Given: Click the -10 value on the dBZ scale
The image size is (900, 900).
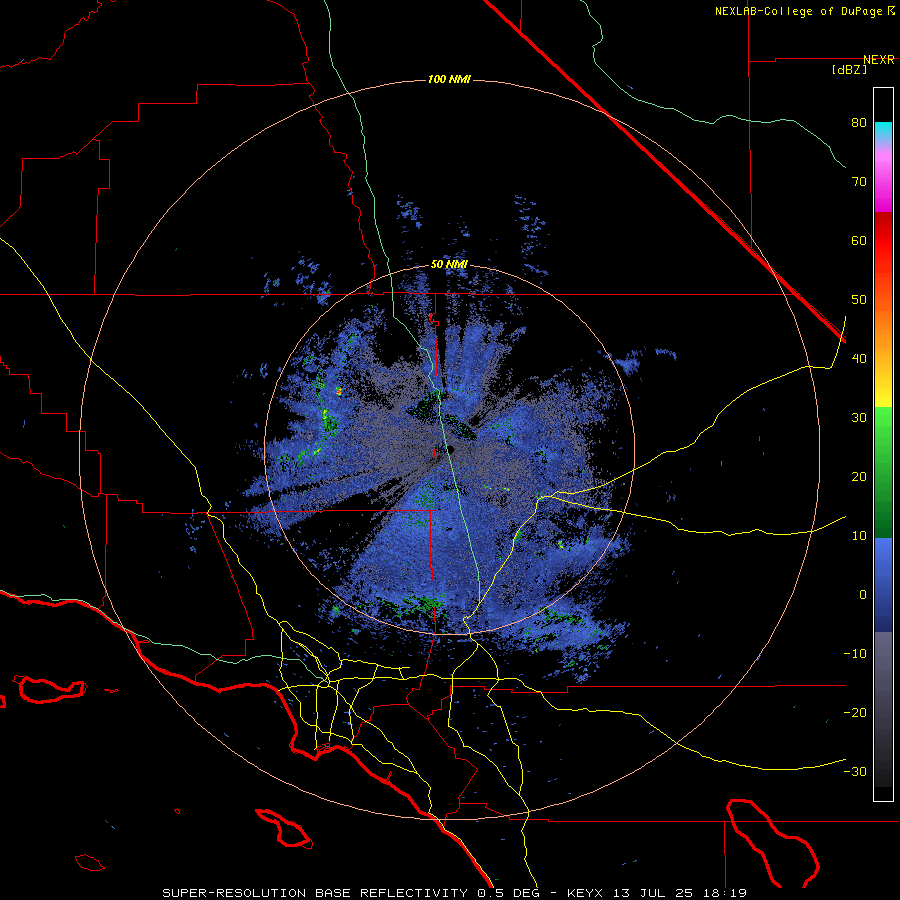Looking at the screenshot, I should [855, 654].
